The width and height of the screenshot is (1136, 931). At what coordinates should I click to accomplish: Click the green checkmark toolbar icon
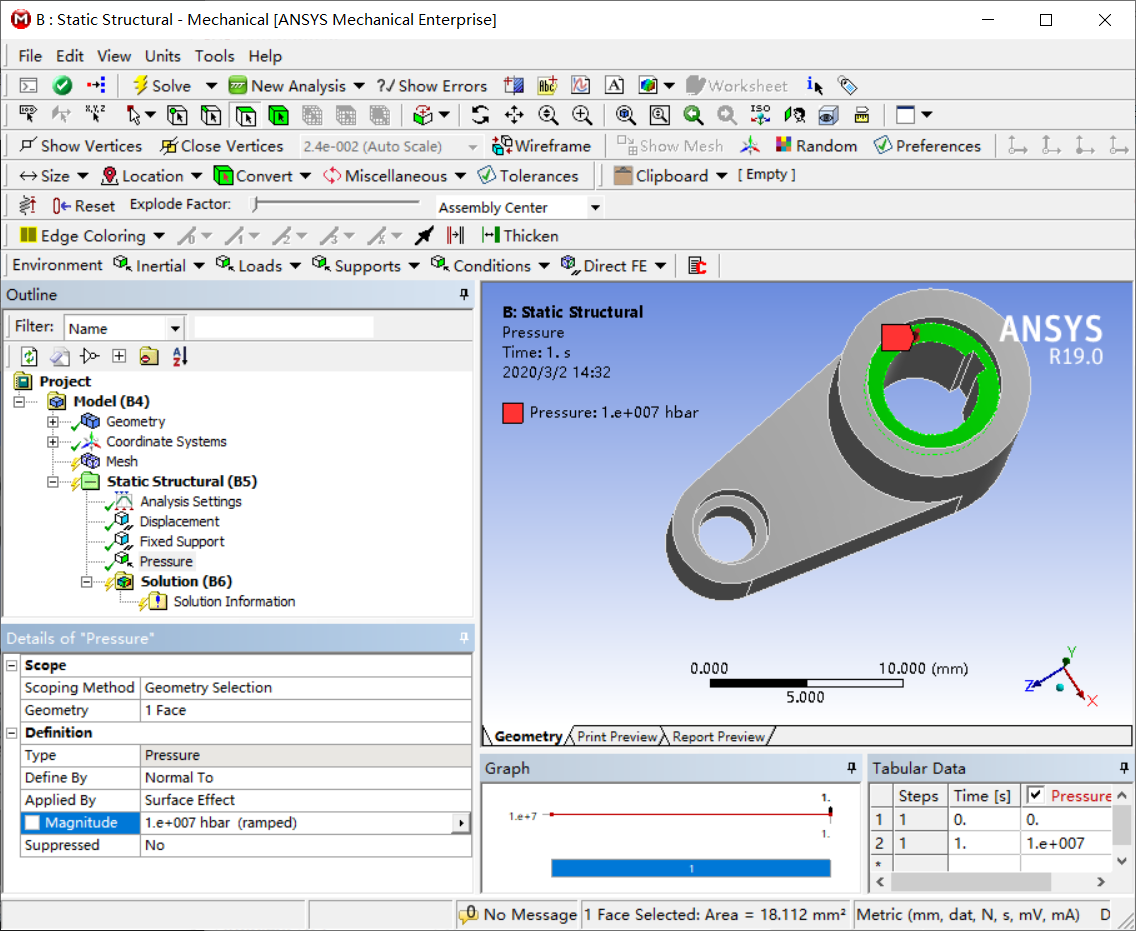(x=62, y=85)
